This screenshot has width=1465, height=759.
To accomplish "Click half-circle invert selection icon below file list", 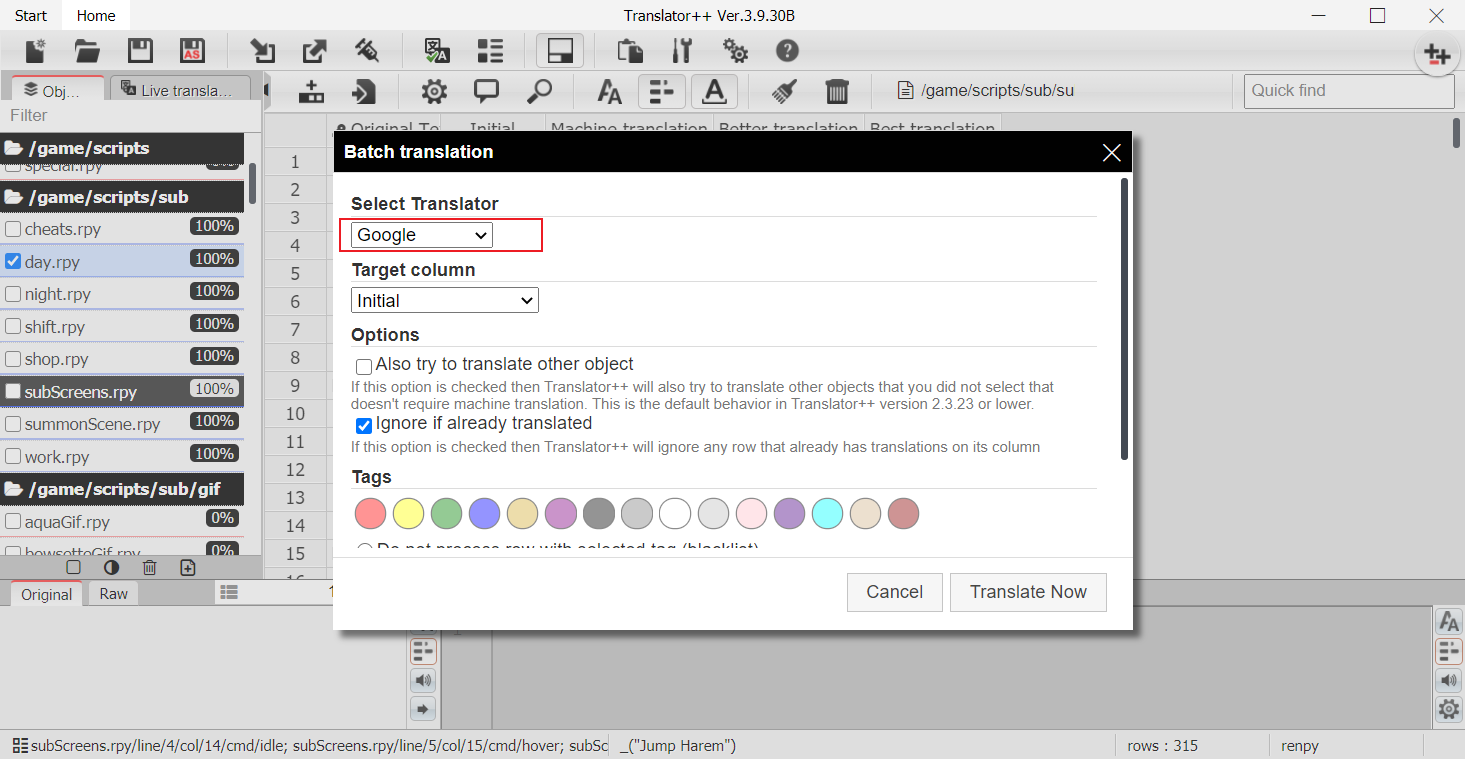I will [x=111, y=567].
